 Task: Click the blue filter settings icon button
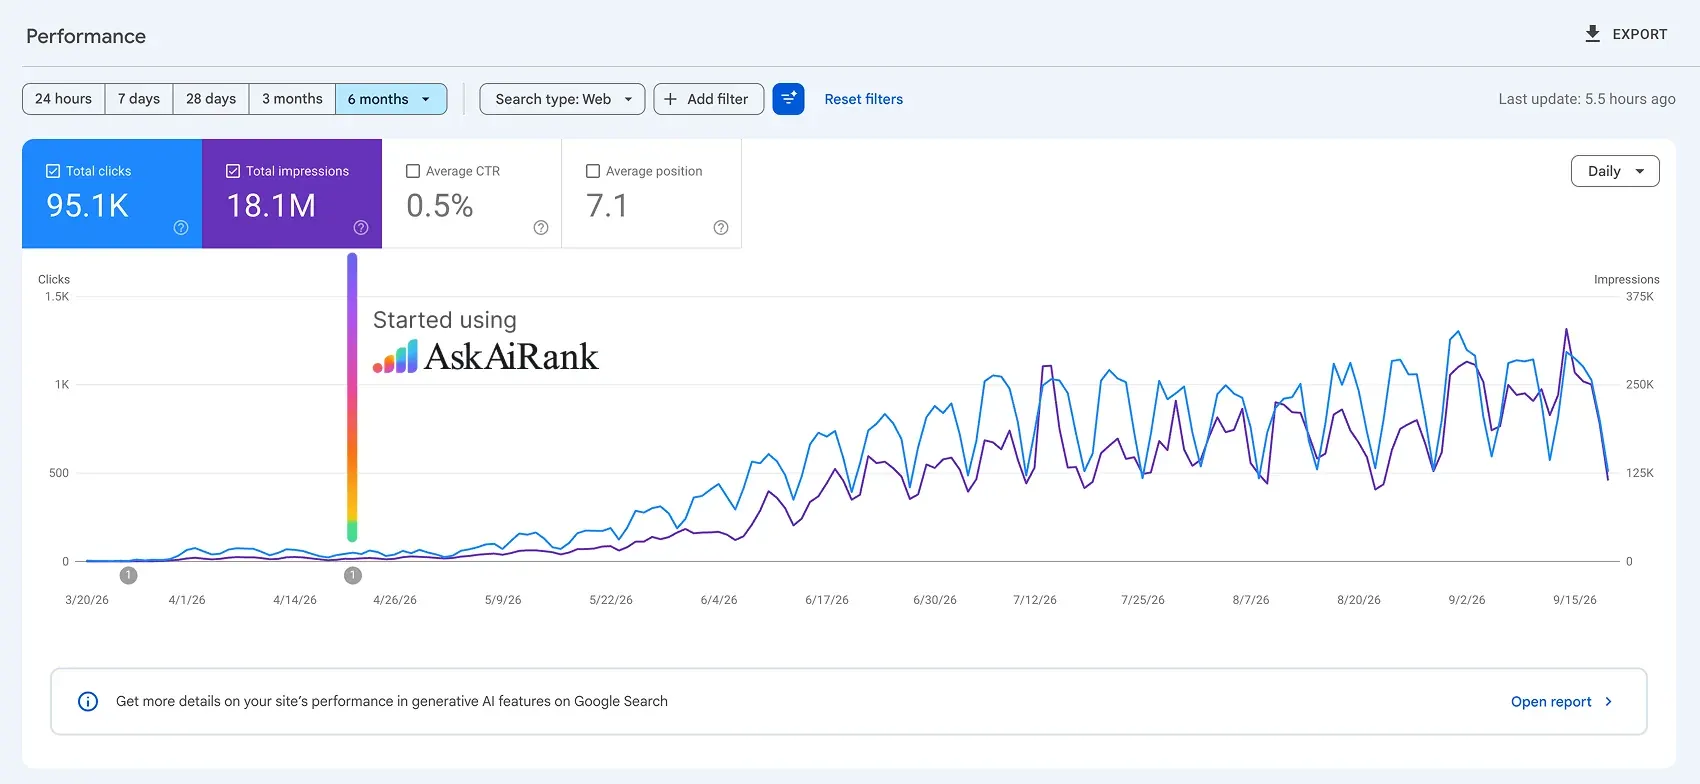[789, 99]
